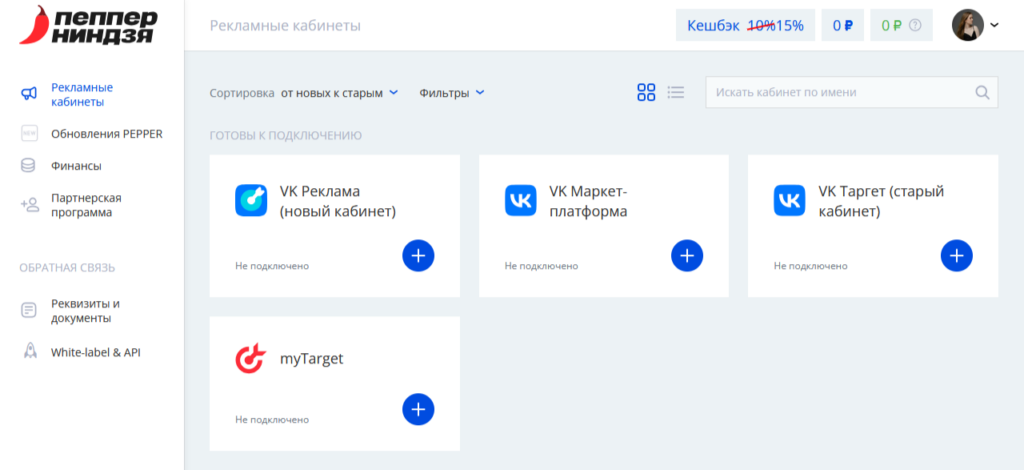The width and height of the screenshot is (1024, 470).
Task: Open the user profile avatar menu
Action: (x=974, y=26)
